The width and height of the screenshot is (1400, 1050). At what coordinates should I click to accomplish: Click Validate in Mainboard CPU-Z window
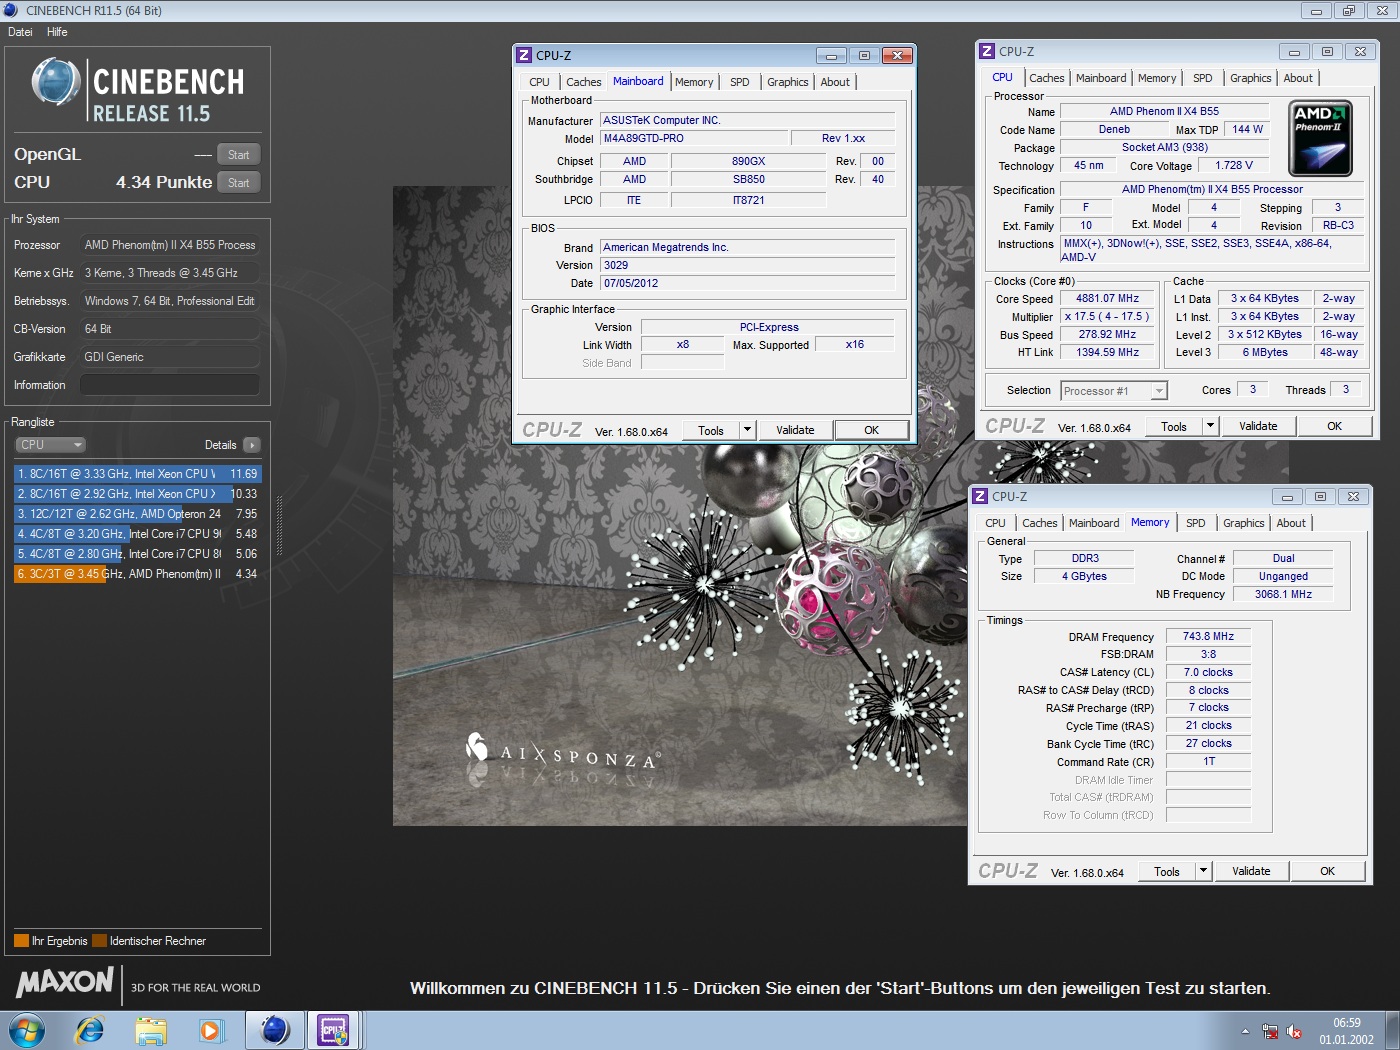[795, 430]
